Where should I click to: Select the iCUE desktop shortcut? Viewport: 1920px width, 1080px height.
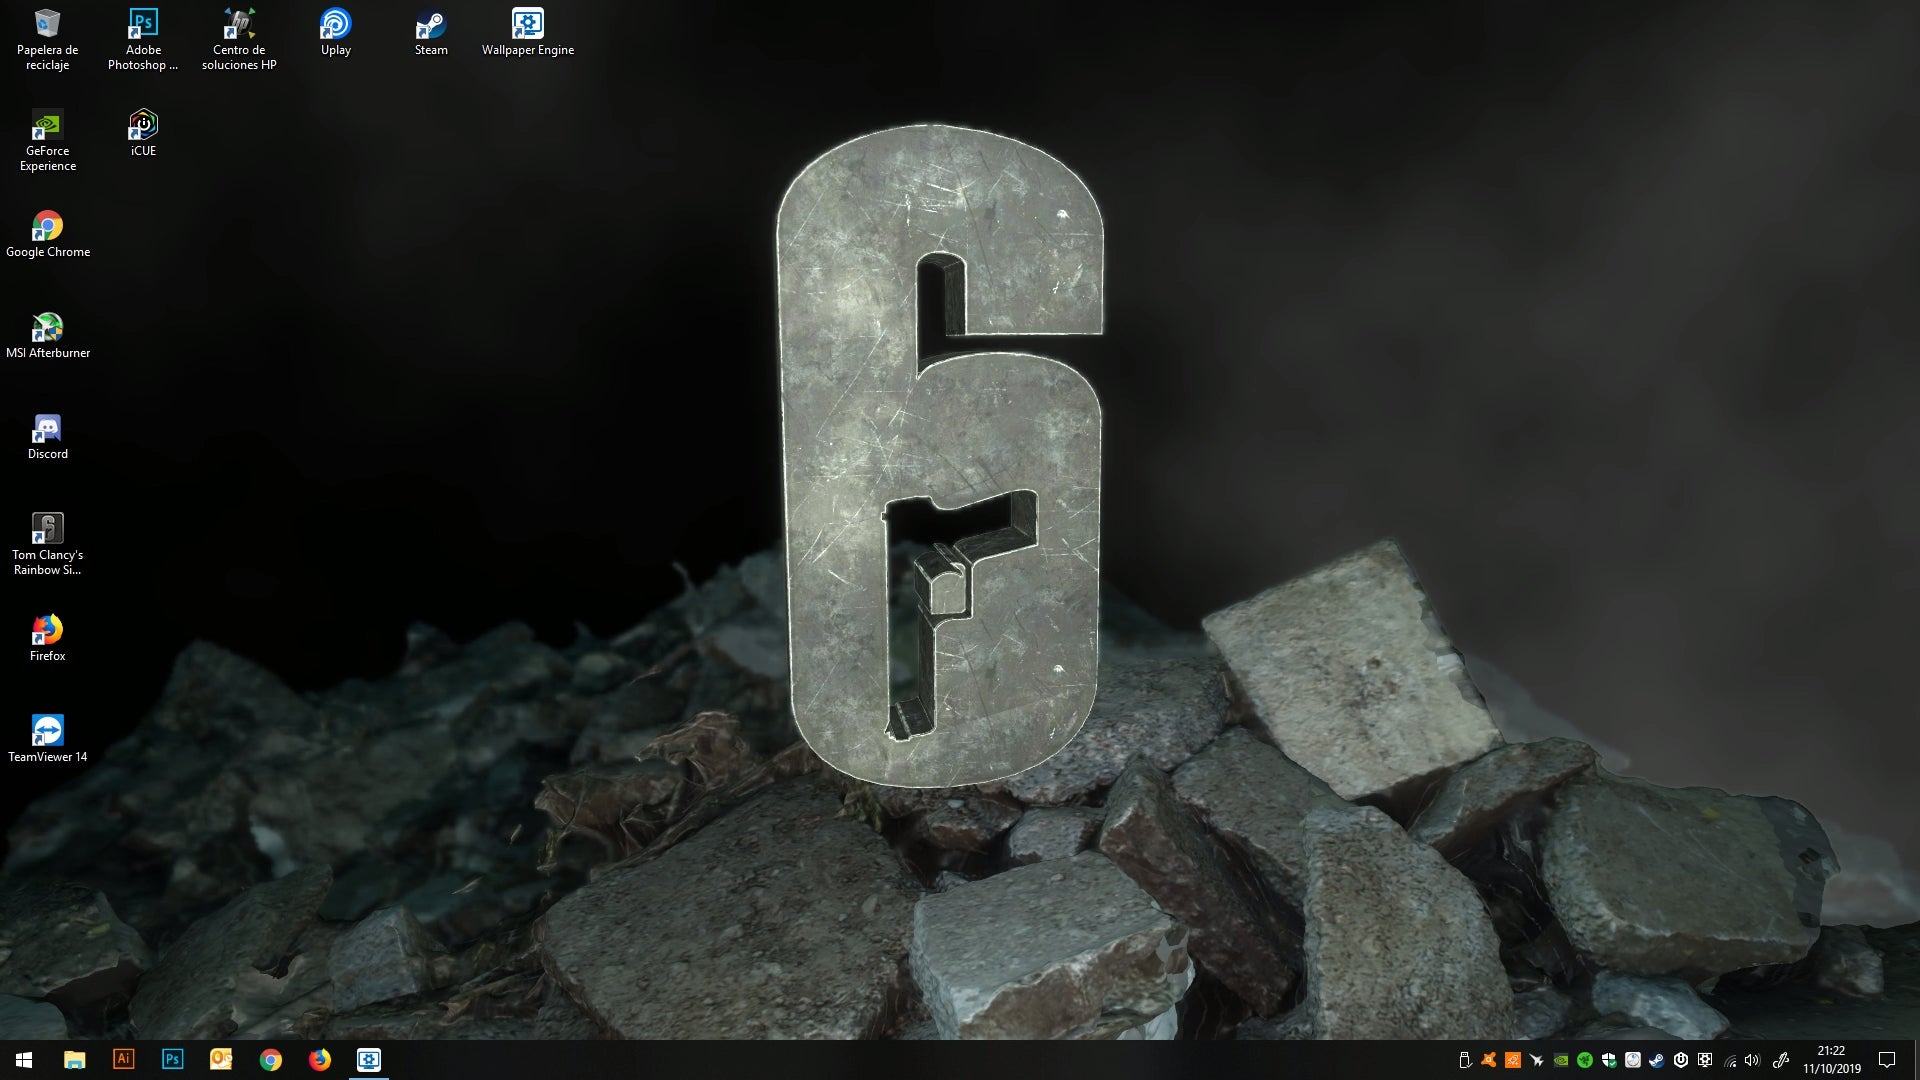pyautogui.click(x=143, y=134)
